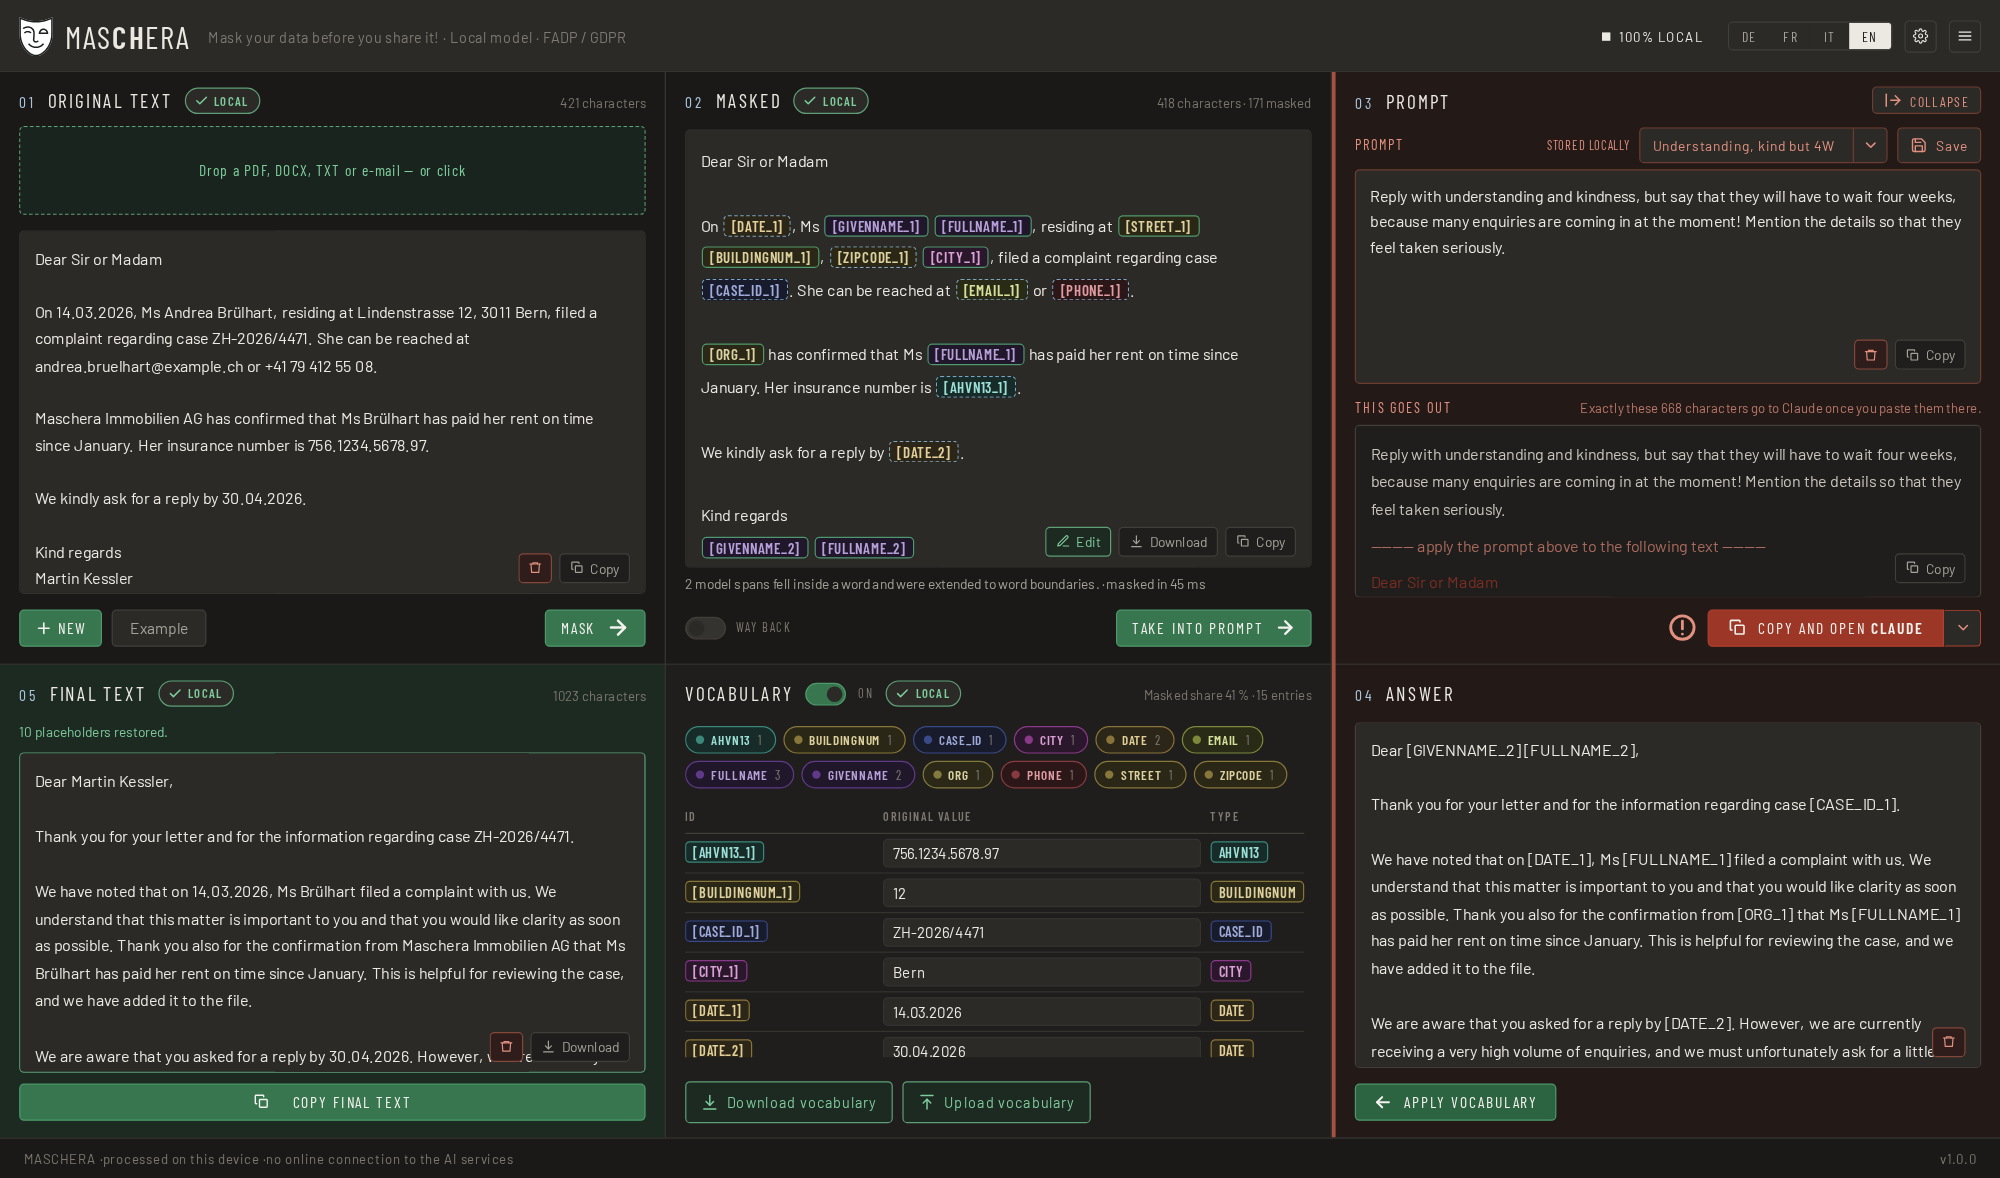Click the warning exclamation icon

1682,628
